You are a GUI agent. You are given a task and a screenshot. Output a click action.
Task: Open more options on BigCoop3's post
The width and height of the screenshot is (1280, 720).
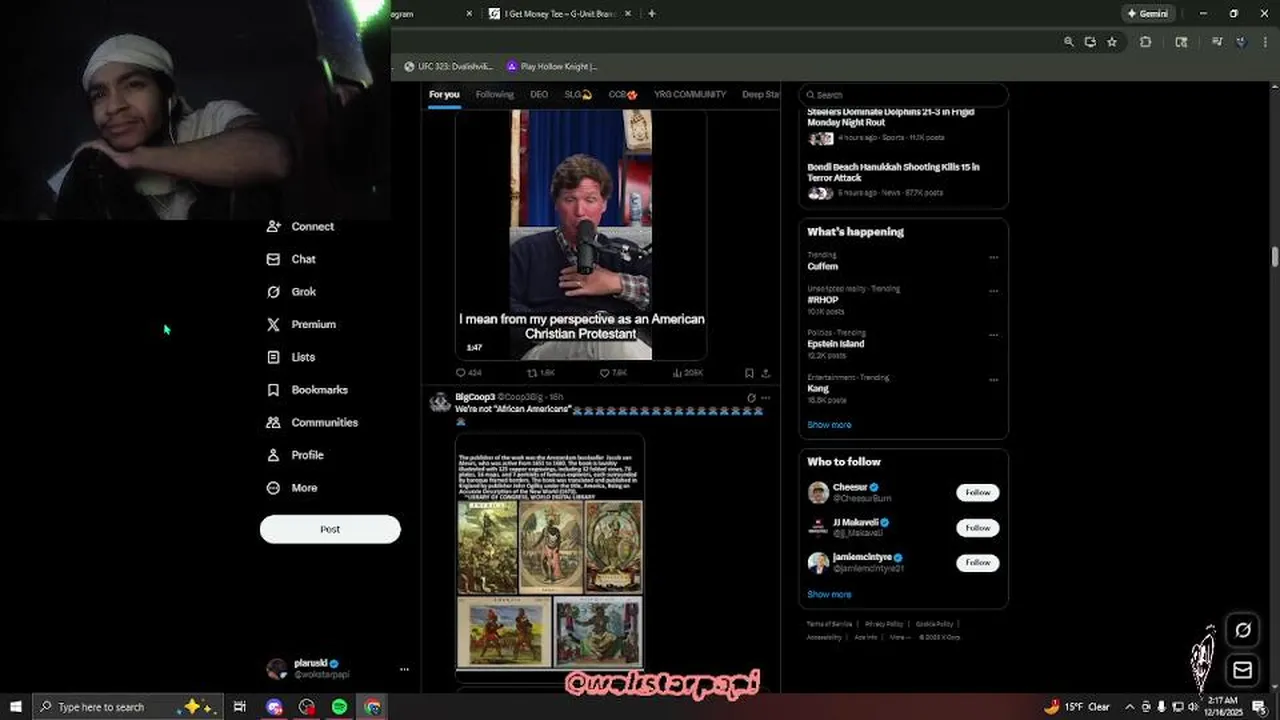coord(766,398)
